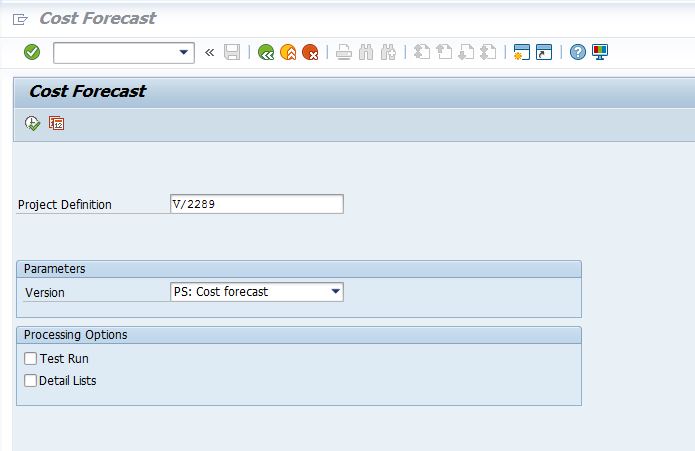Click the Parameters group header
This screenshot has width=695, height=451.
click(x=299, y=269)
